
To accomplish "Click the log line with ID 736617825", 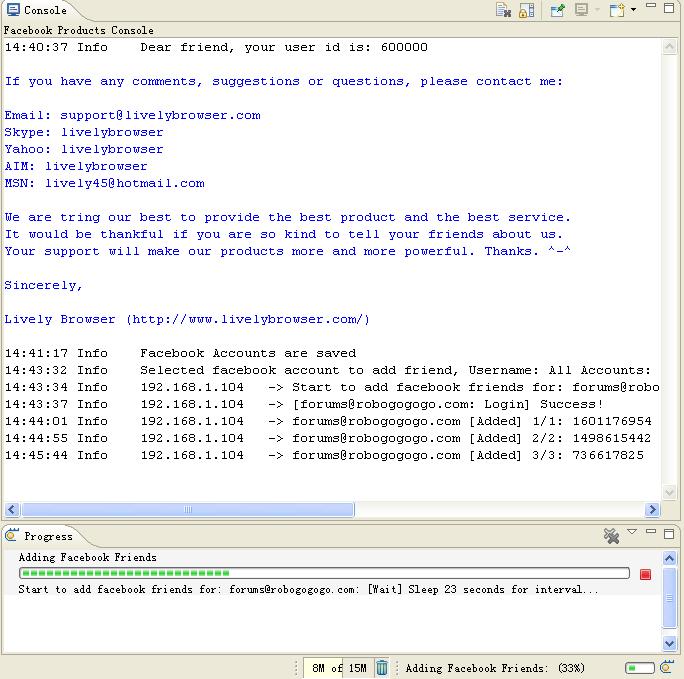I will 324,455.
